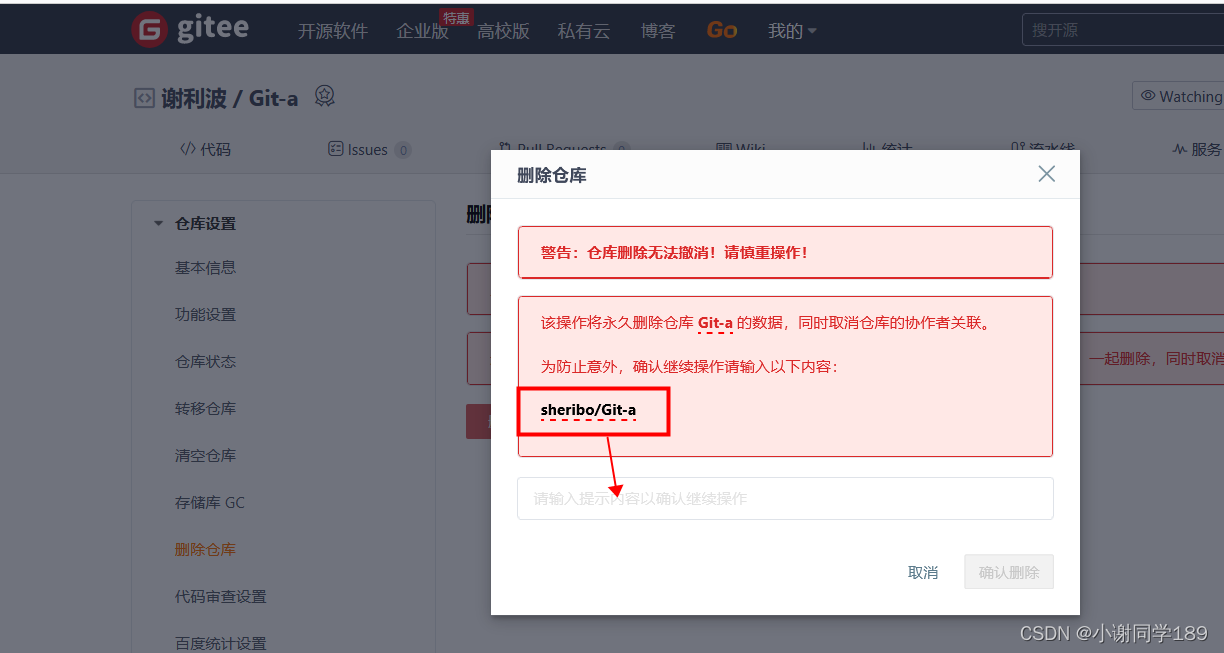
Task: Click the bold Git-a name in the warning
Action: (x=715, y=323)
